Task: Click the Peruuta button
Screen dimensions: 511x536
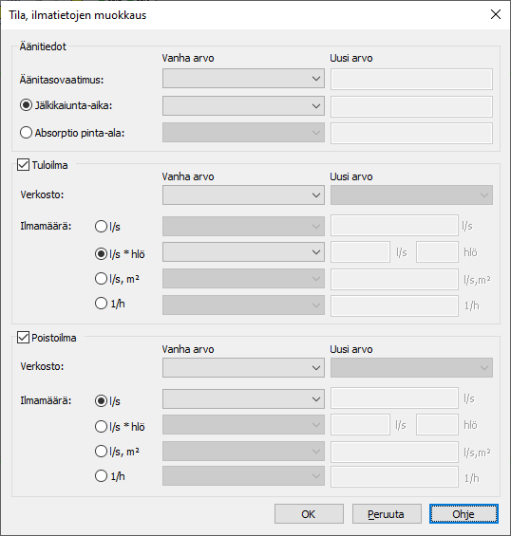Action: click(x=387, y=514)
